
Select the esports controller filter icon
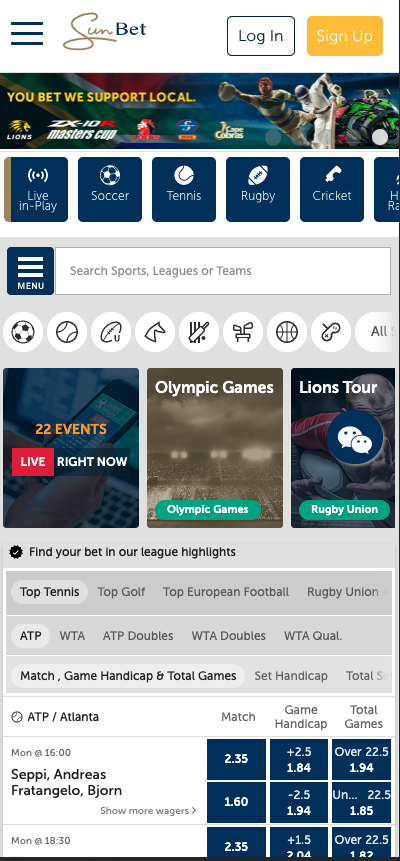coord(331,332)
